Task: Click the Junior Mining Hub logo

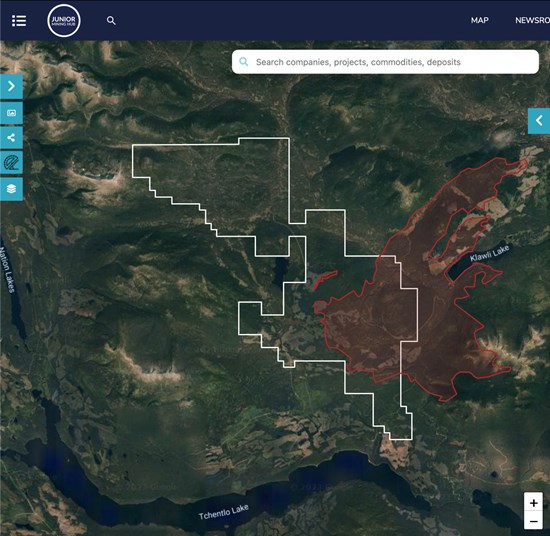Action: pos(64,21)
